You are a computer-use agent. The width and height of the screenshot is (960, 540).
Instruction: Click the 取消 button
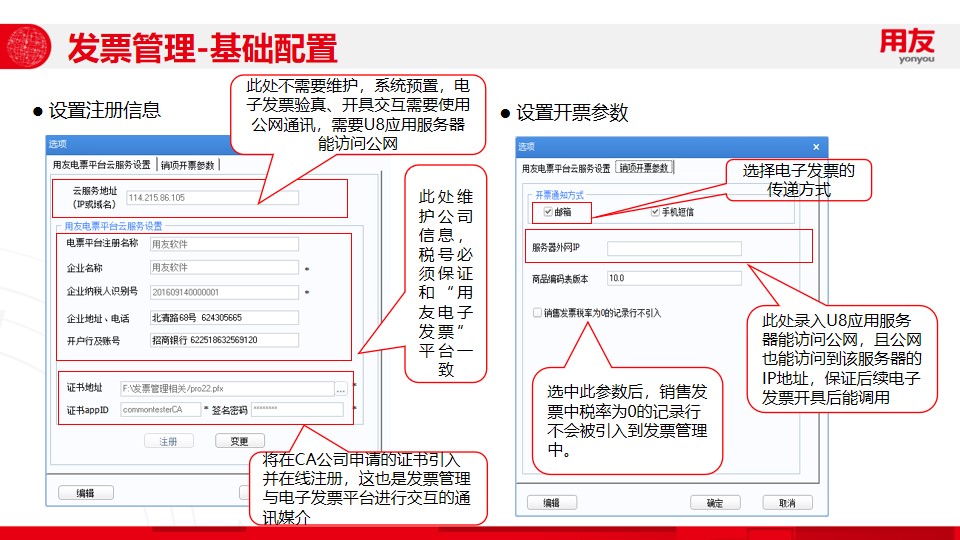point(786,503)
